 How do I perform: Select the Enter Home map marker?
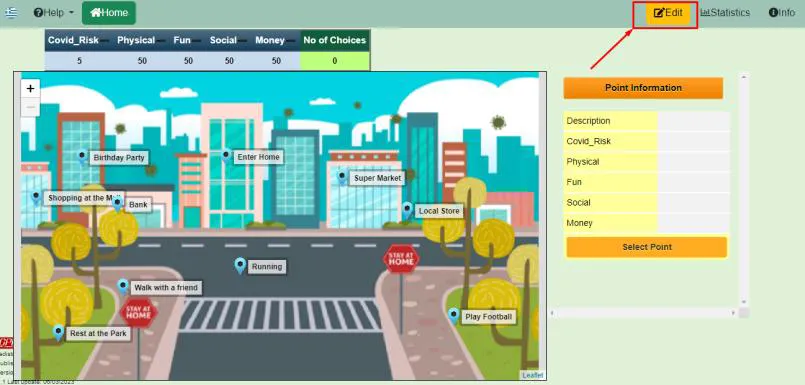[226, 156]
